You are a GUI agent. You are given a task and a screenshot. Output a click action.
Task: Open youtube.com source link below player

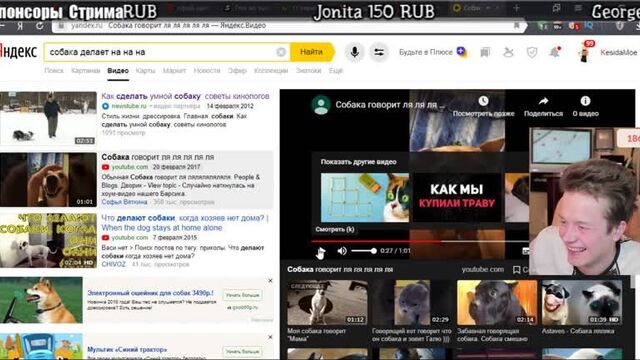[x=482, y=269]
